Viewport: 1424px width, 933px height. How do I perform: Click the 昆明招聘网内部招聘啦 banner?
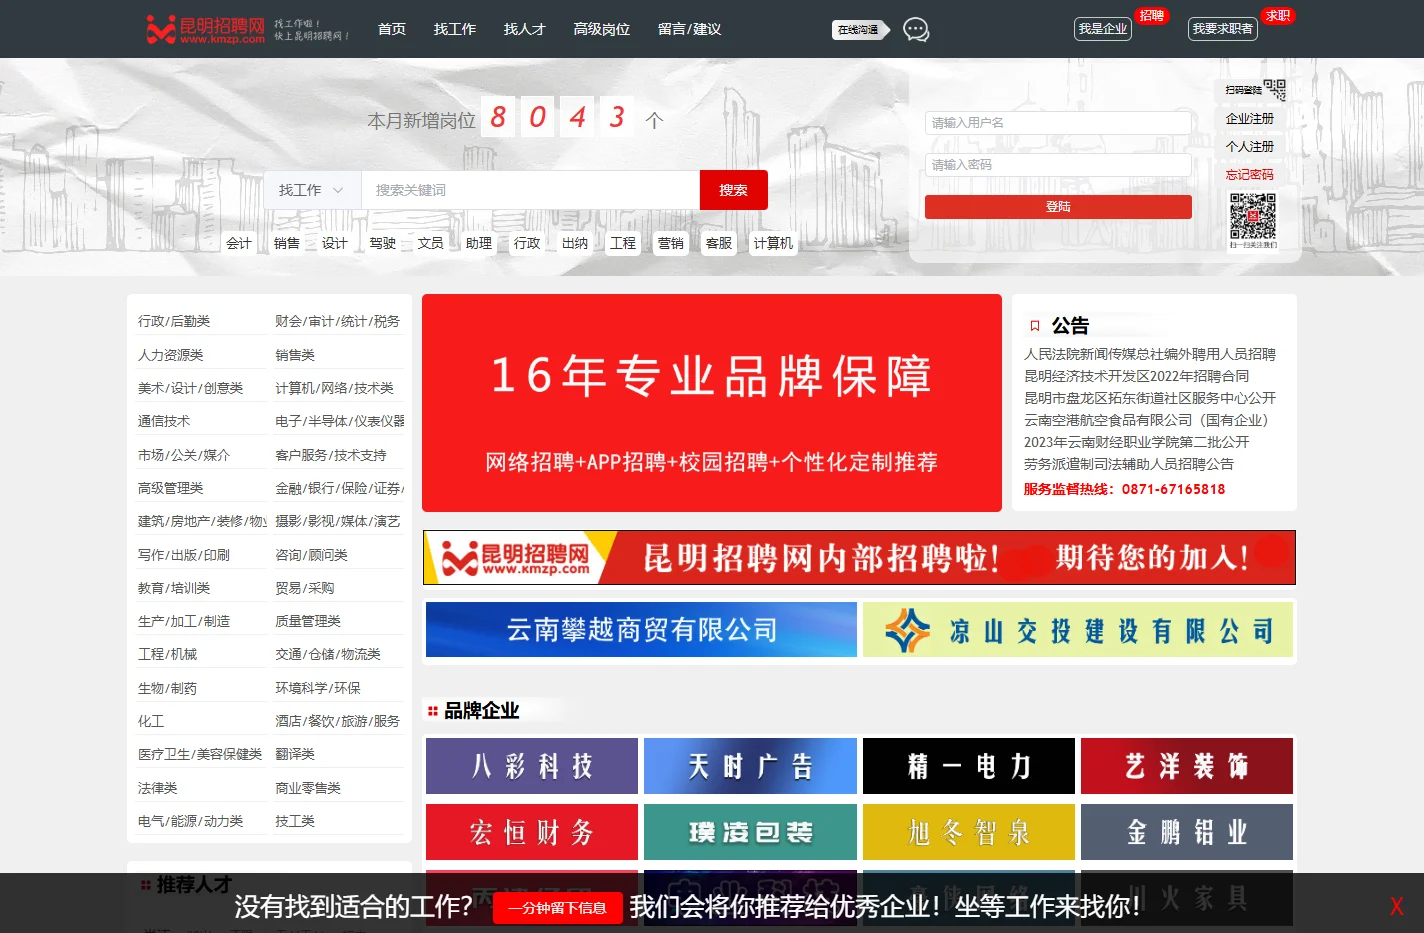click(x=859, y=557)
